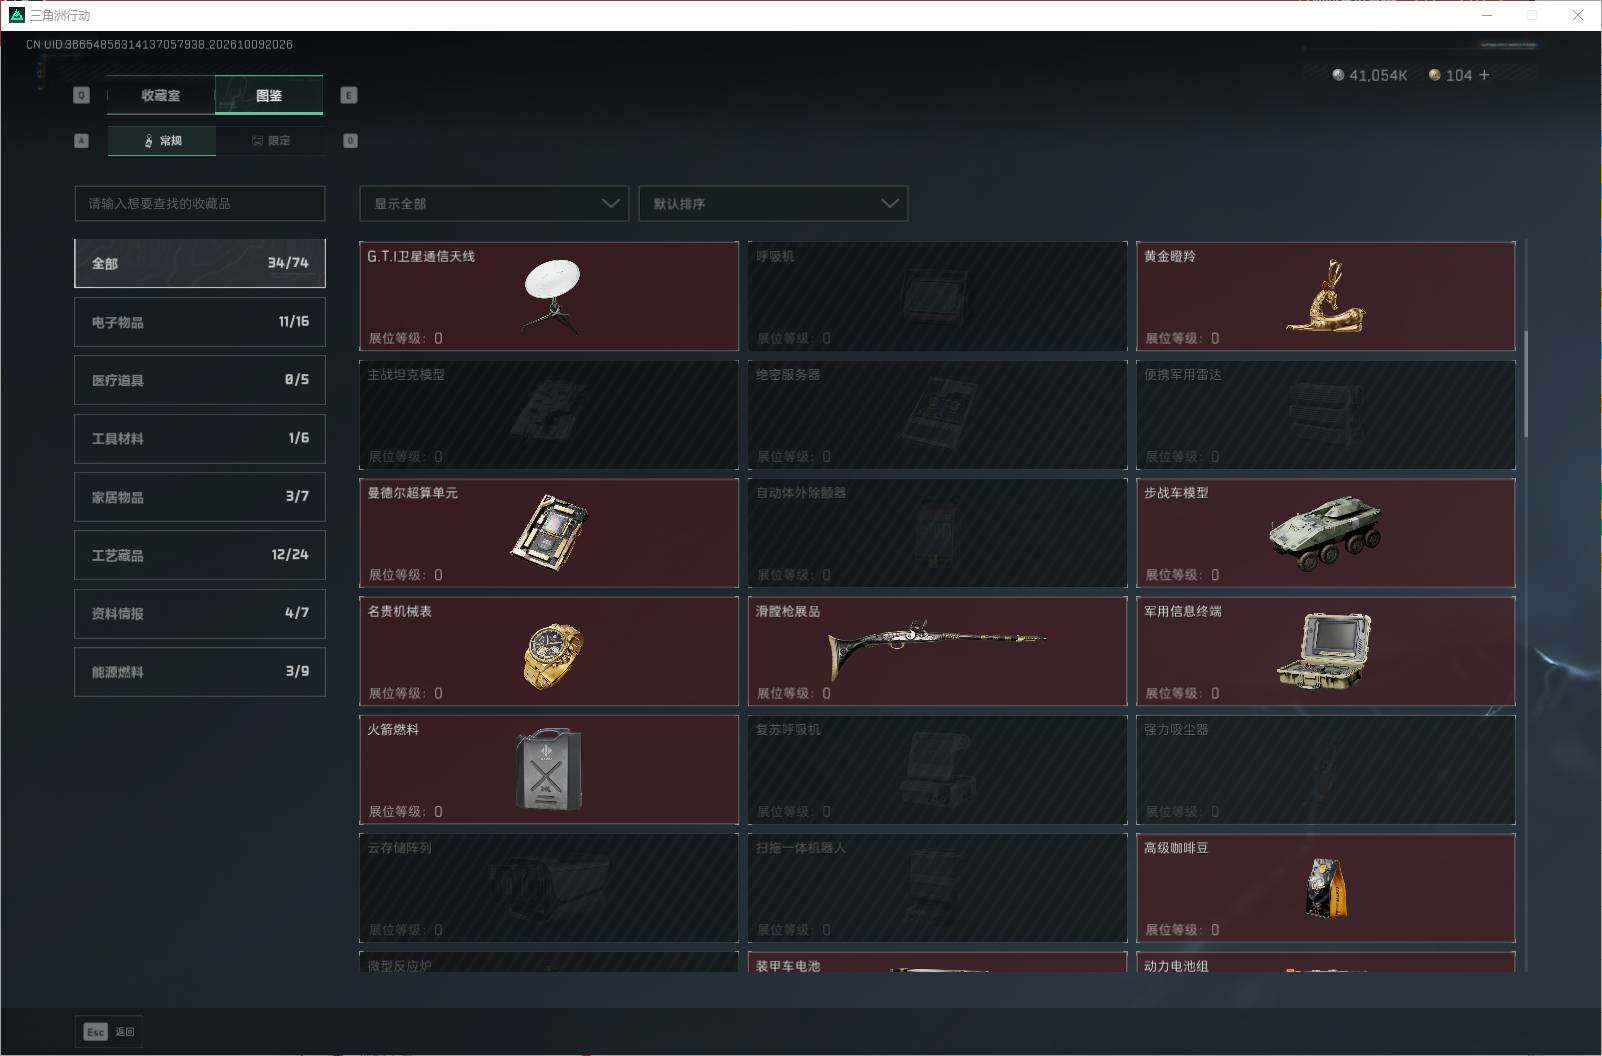Select the 高级咖啡豆 coffee bag icon
The height and width of the screenshot is (1056, 1602).
click(1326, 887)
